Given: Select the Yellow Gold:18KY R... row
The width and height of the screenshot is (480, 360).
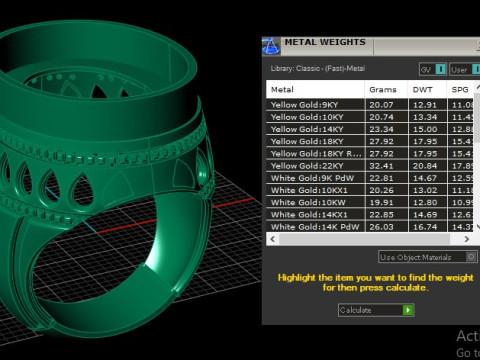Looking at the screenshot, I should tap(370, 154).
